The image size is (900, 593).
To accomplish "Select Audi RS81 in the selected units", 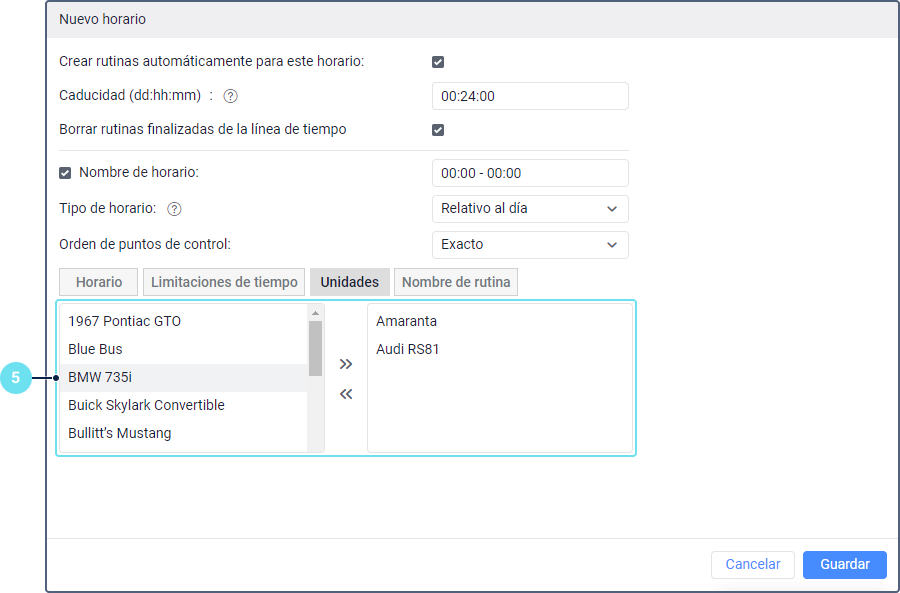I will click(x=408, y=349).
